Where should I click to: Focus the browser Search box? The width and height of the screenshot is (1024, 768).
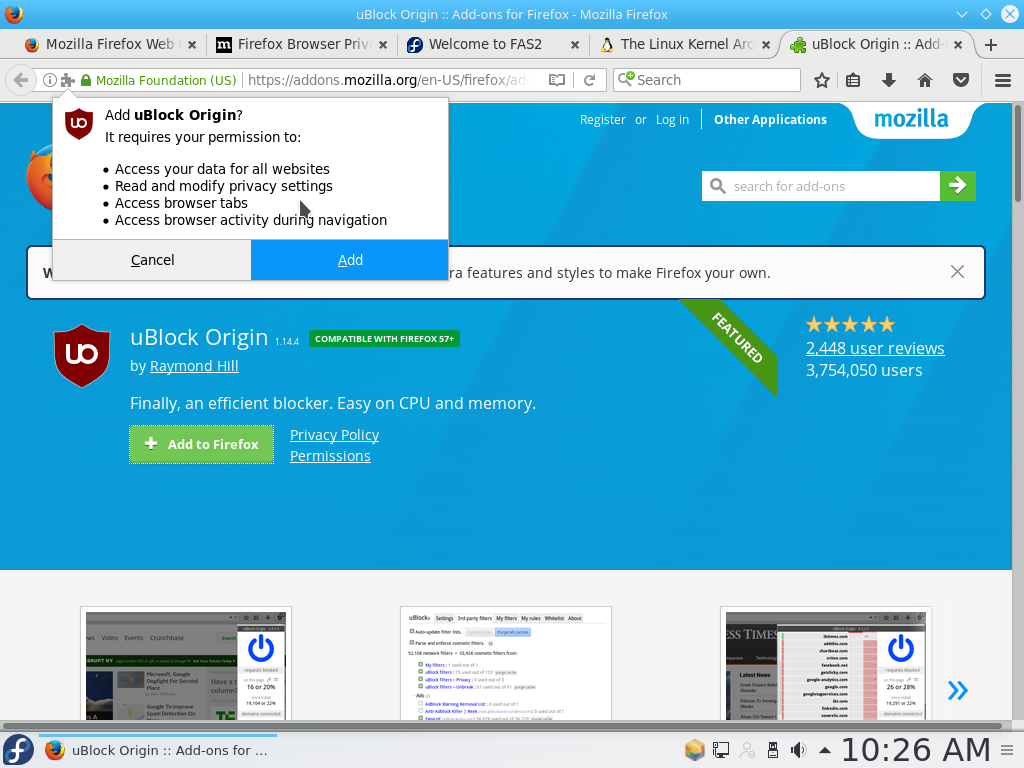707,80
